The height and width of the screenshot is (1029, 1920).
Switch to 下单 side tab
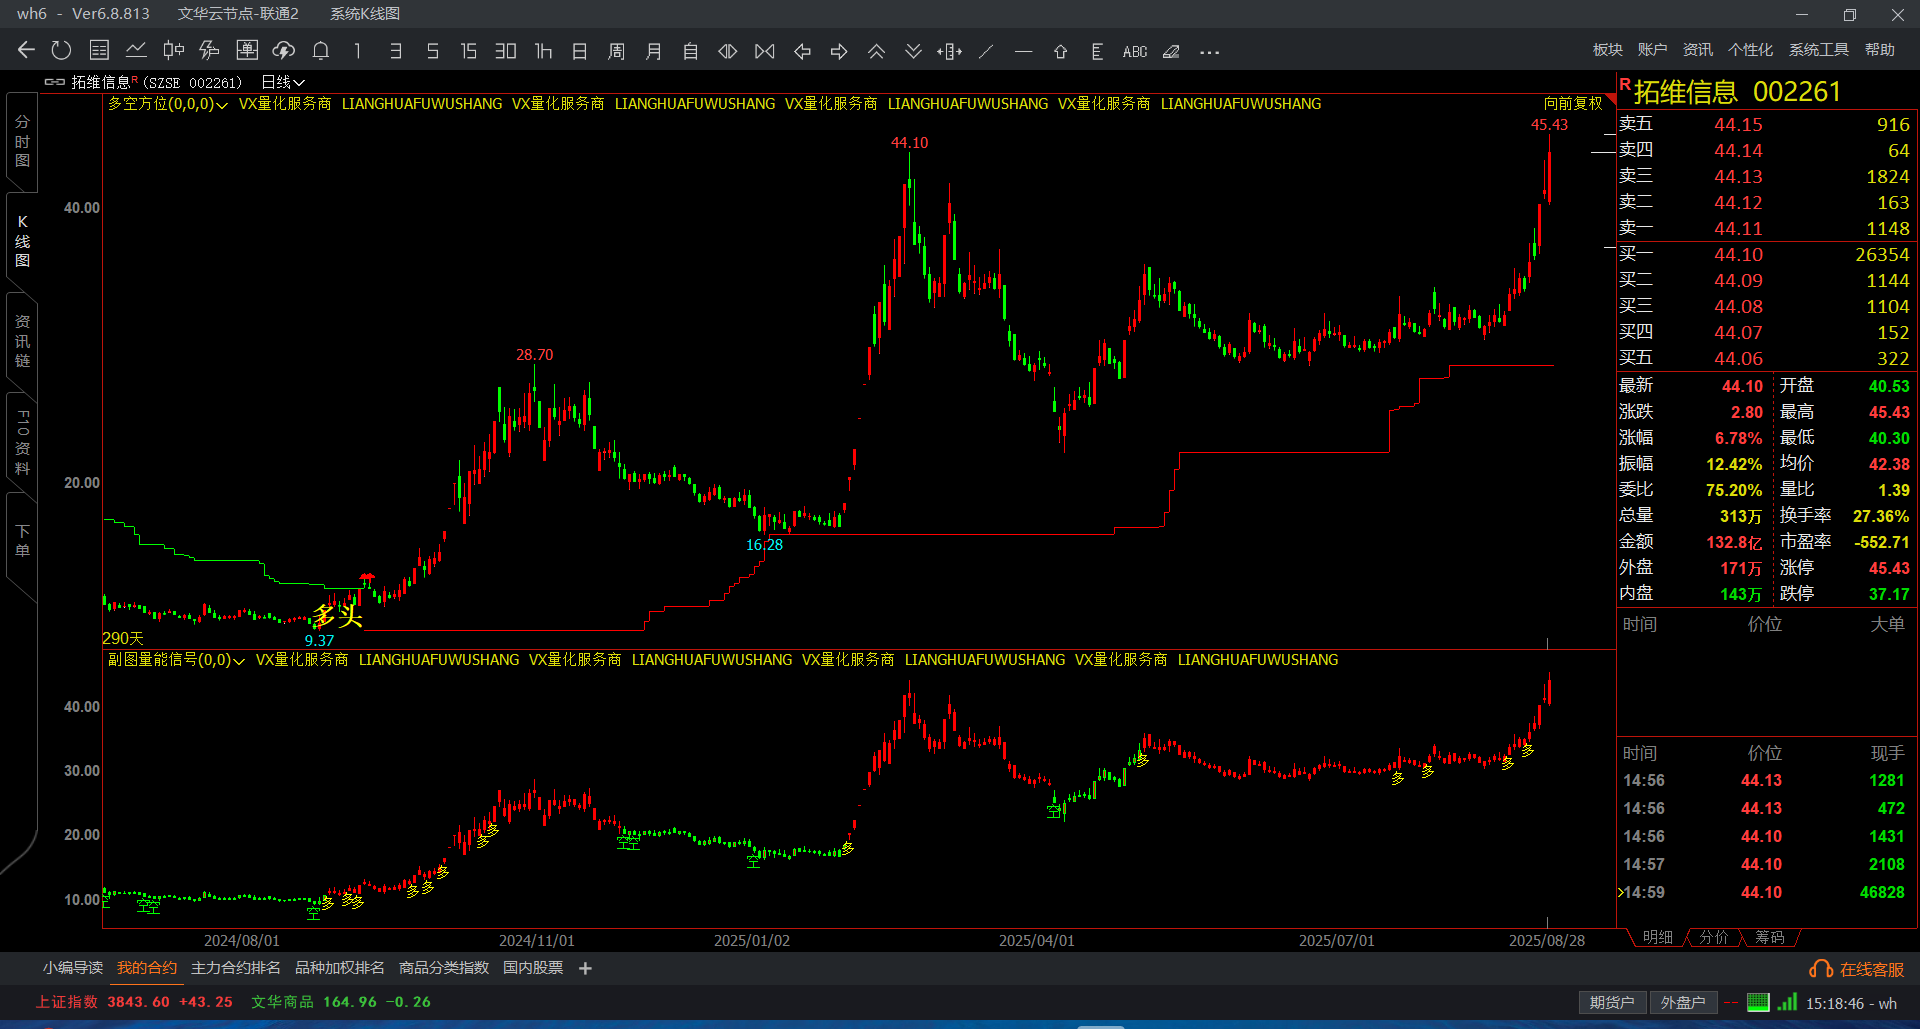pos(22,541)
